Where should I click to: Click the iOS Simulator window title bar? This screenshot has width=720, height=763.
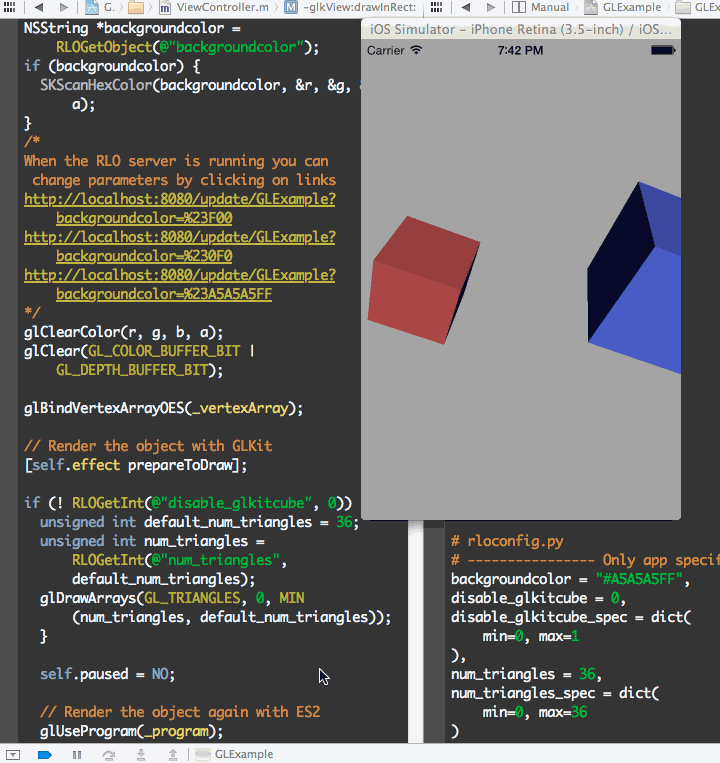521,29
